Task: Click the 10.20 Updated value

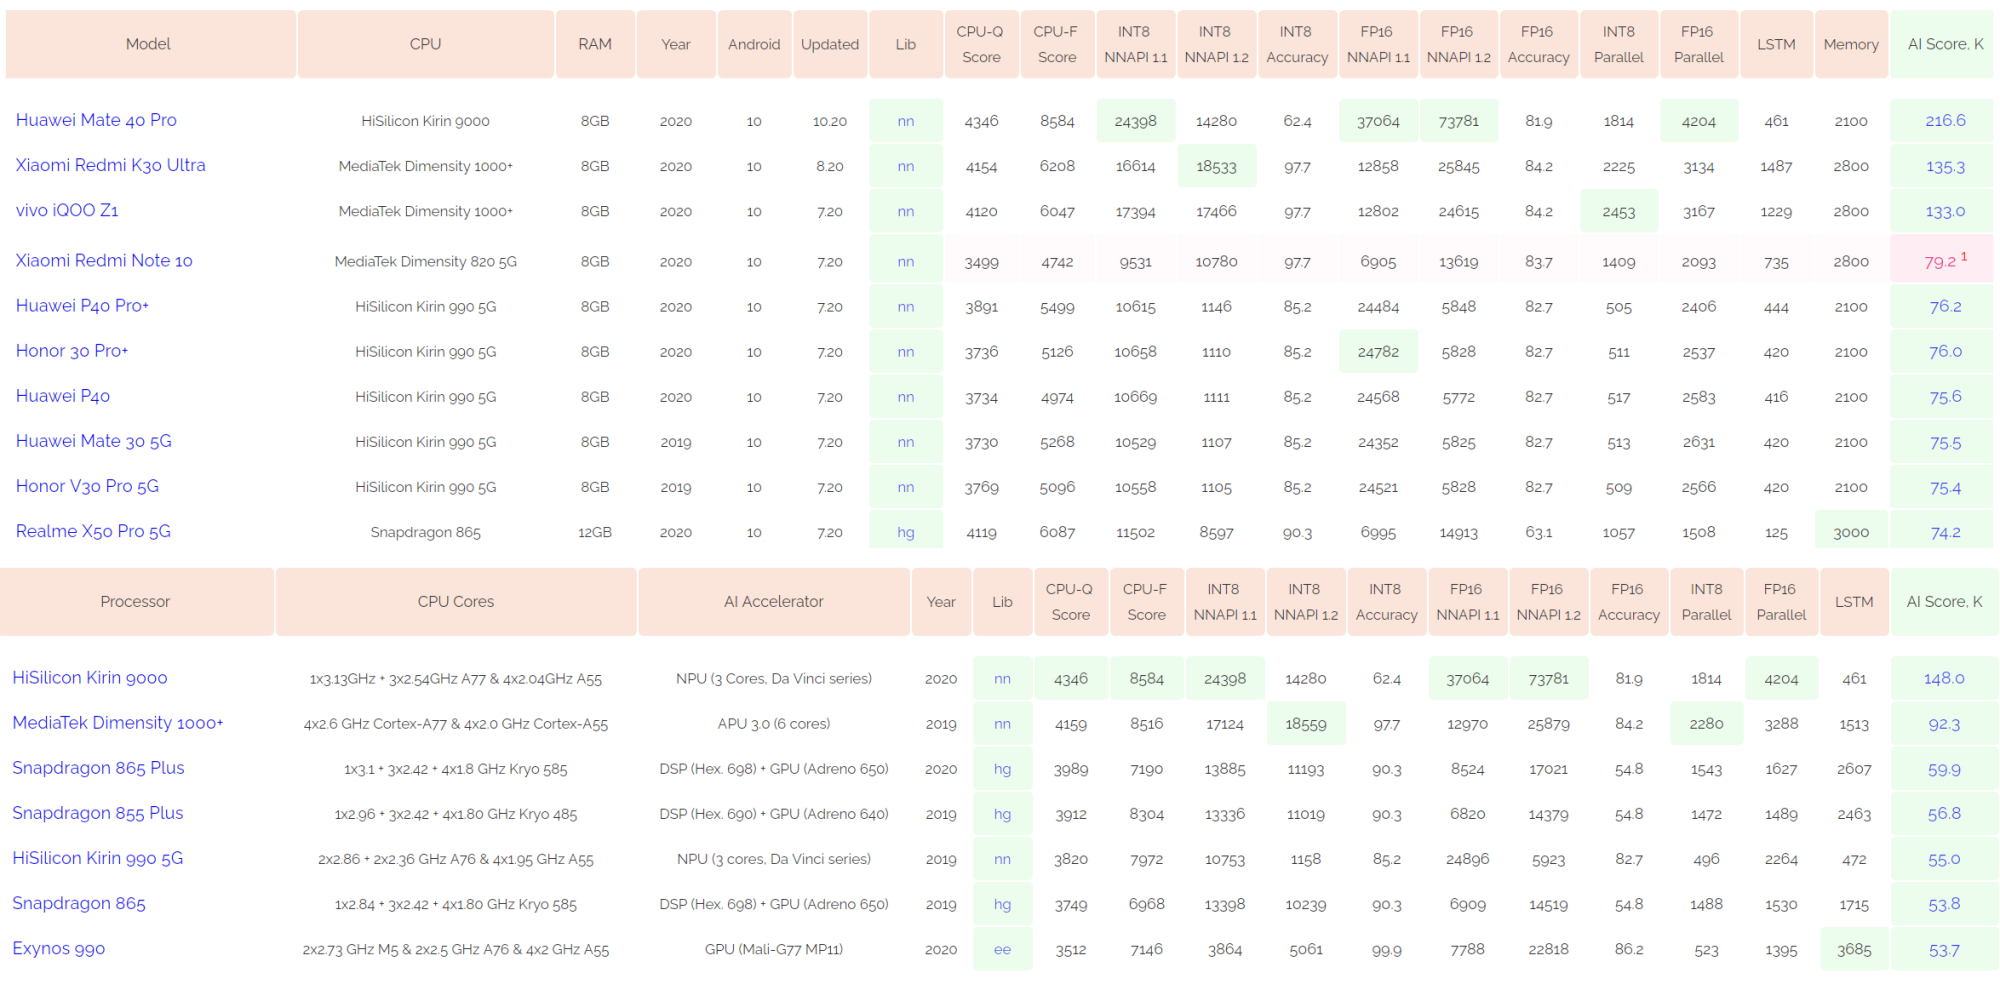Action: (x=830, y=121)
